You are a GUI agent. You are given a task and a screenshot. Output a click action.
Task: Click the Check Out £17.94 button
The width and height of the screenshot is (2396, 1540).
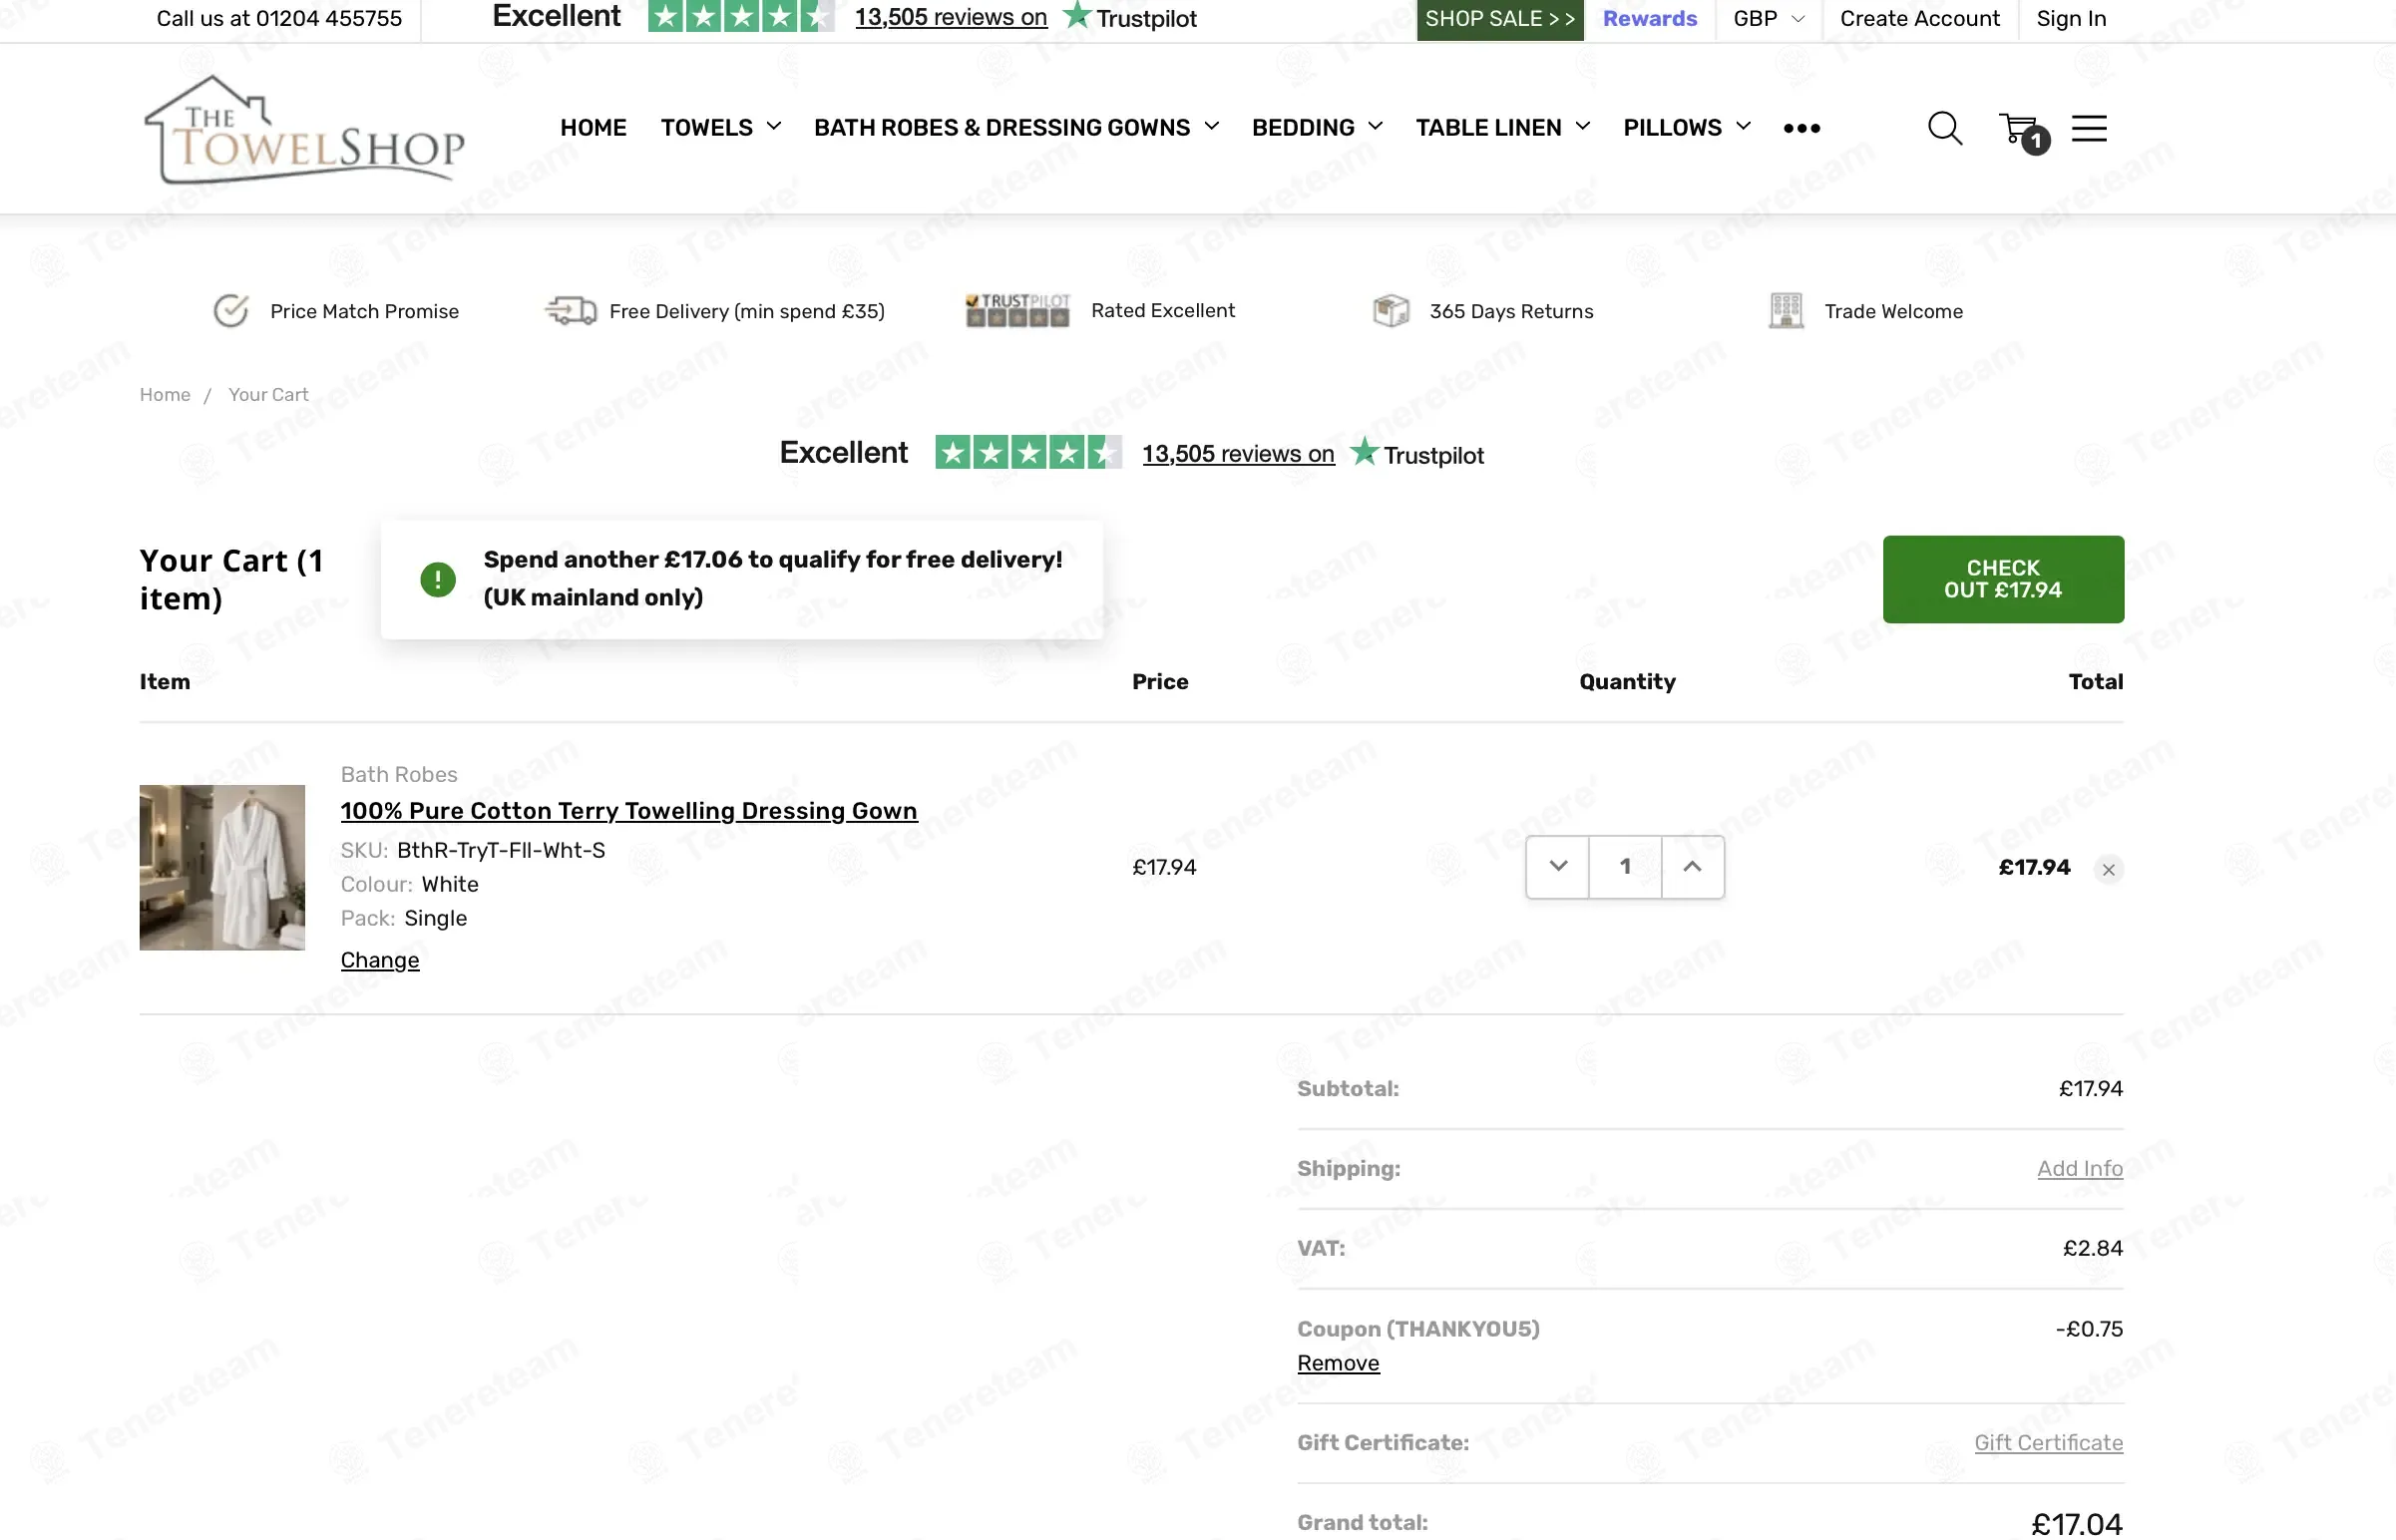pyautogui.click(x=2002, y=579)
